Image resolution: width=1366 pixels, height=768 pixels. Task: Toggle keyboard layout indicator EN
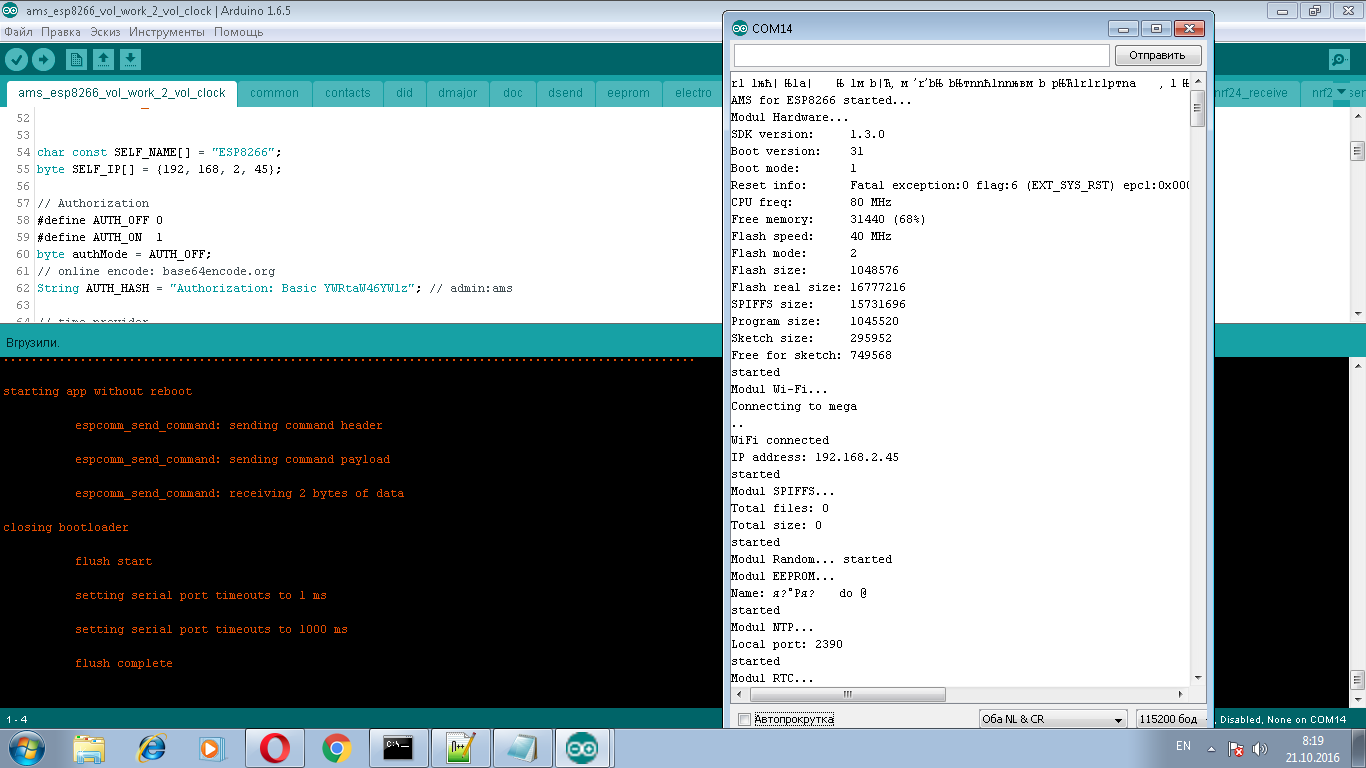coord(1183,746)
